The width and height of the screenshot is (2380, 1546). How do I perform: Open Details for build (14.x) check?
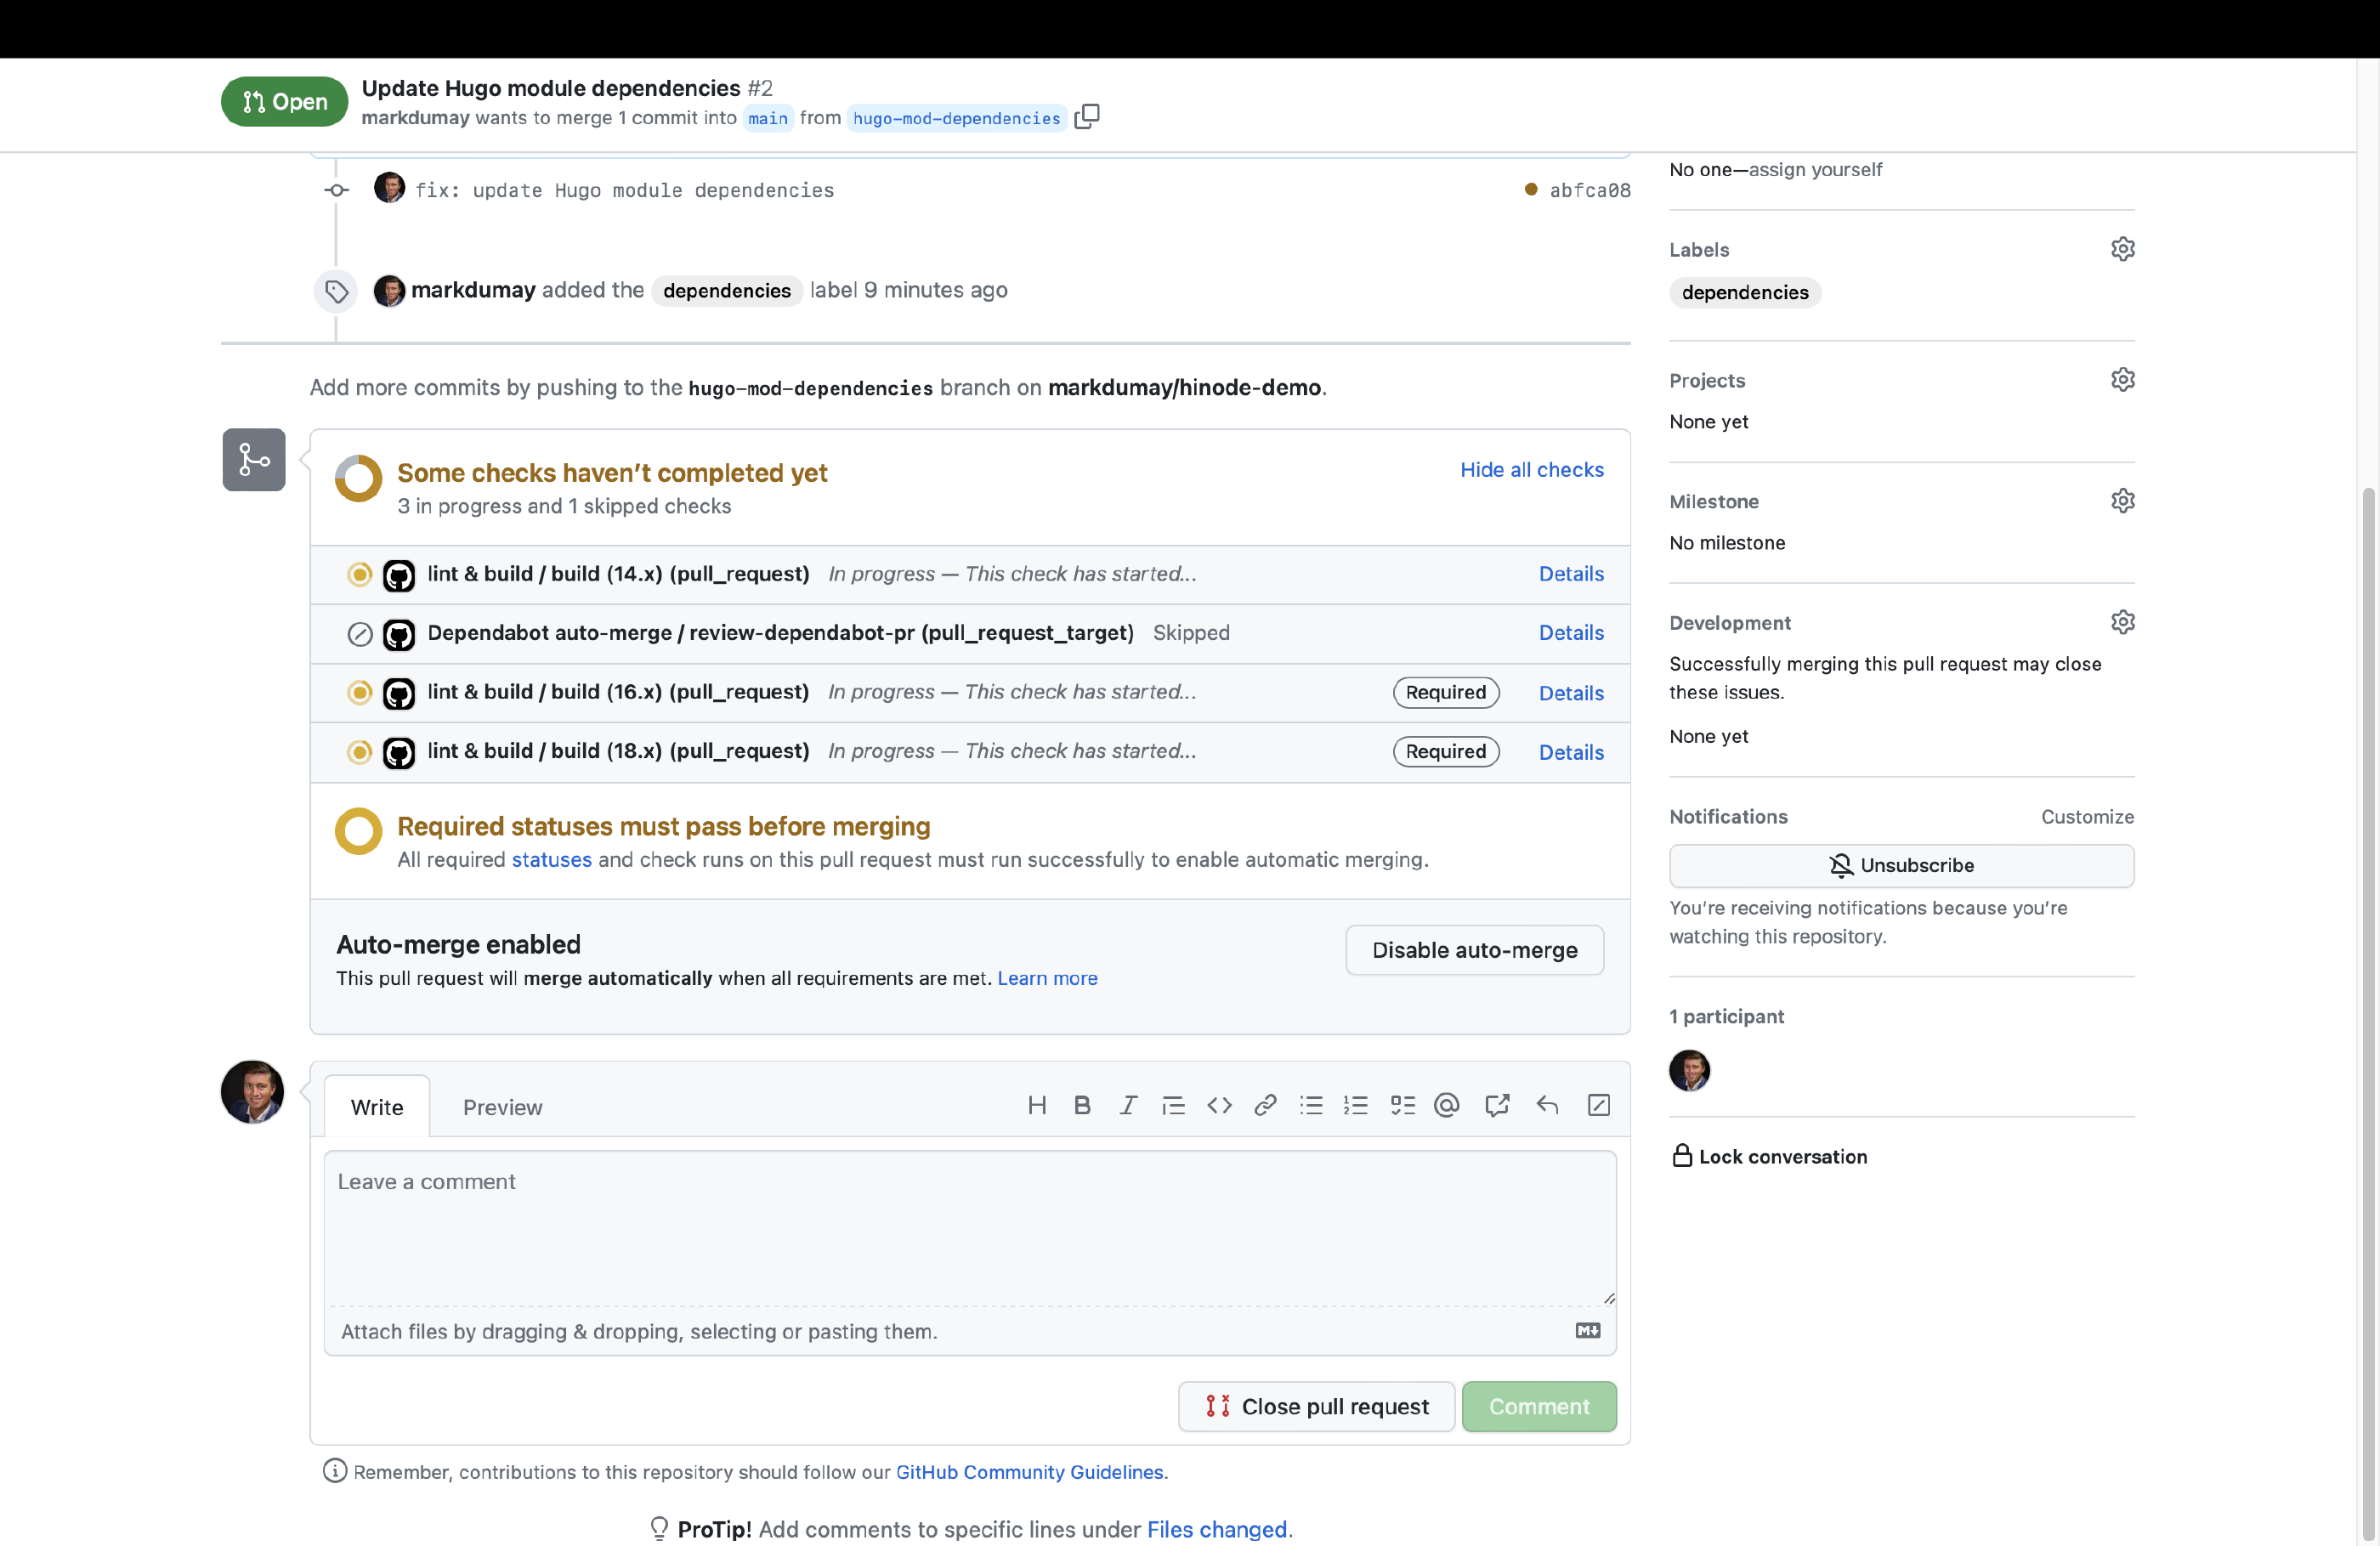[x=1570, y=574]
